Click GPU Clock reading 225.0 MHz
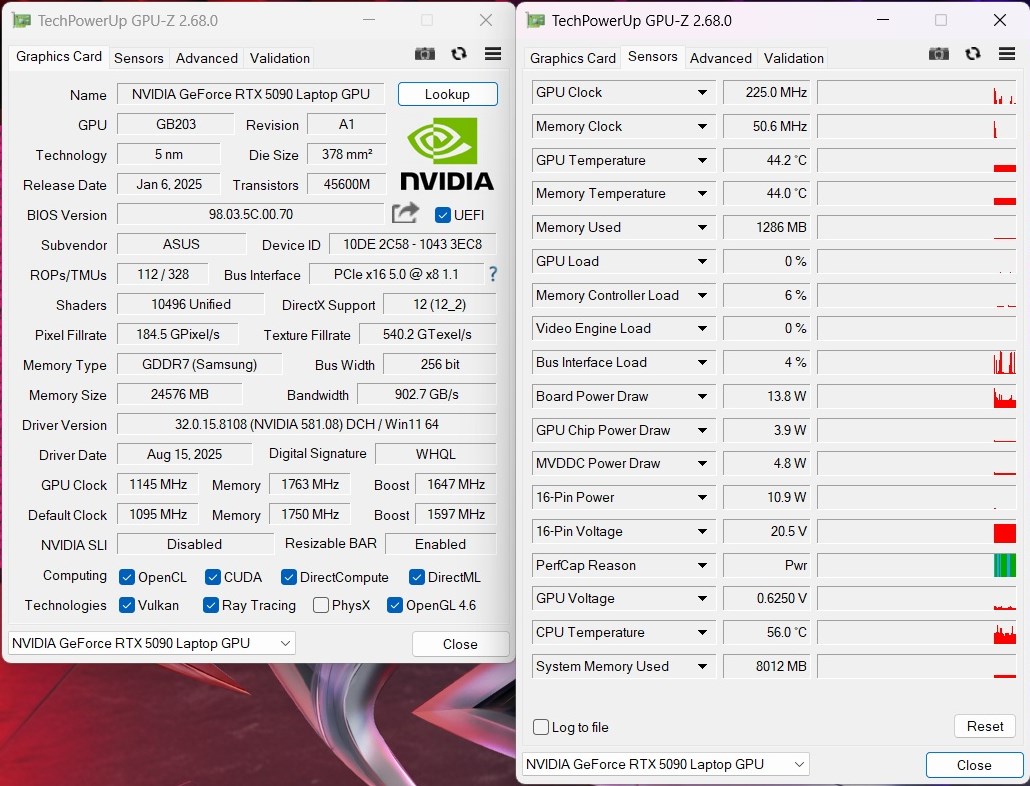The width and height of the screenshot is (1030, 786). (x=767, y=93)
